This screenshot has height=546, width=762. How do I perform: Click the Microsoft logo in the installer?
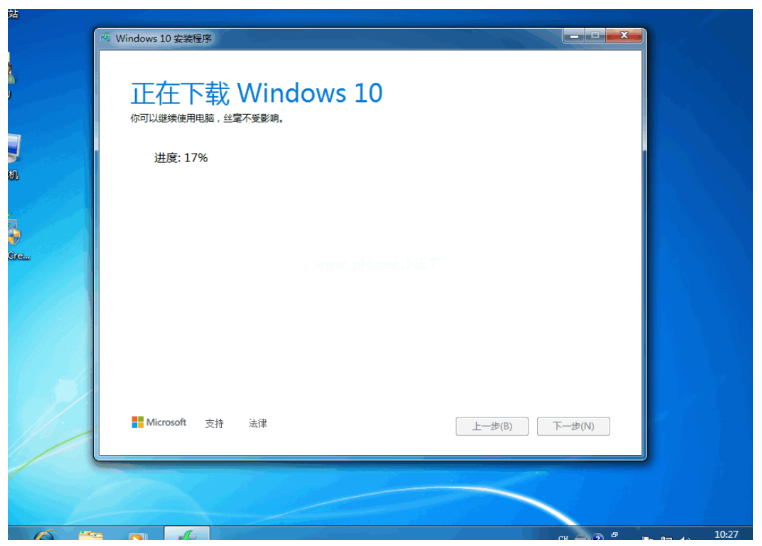click(x=158, y=423)
